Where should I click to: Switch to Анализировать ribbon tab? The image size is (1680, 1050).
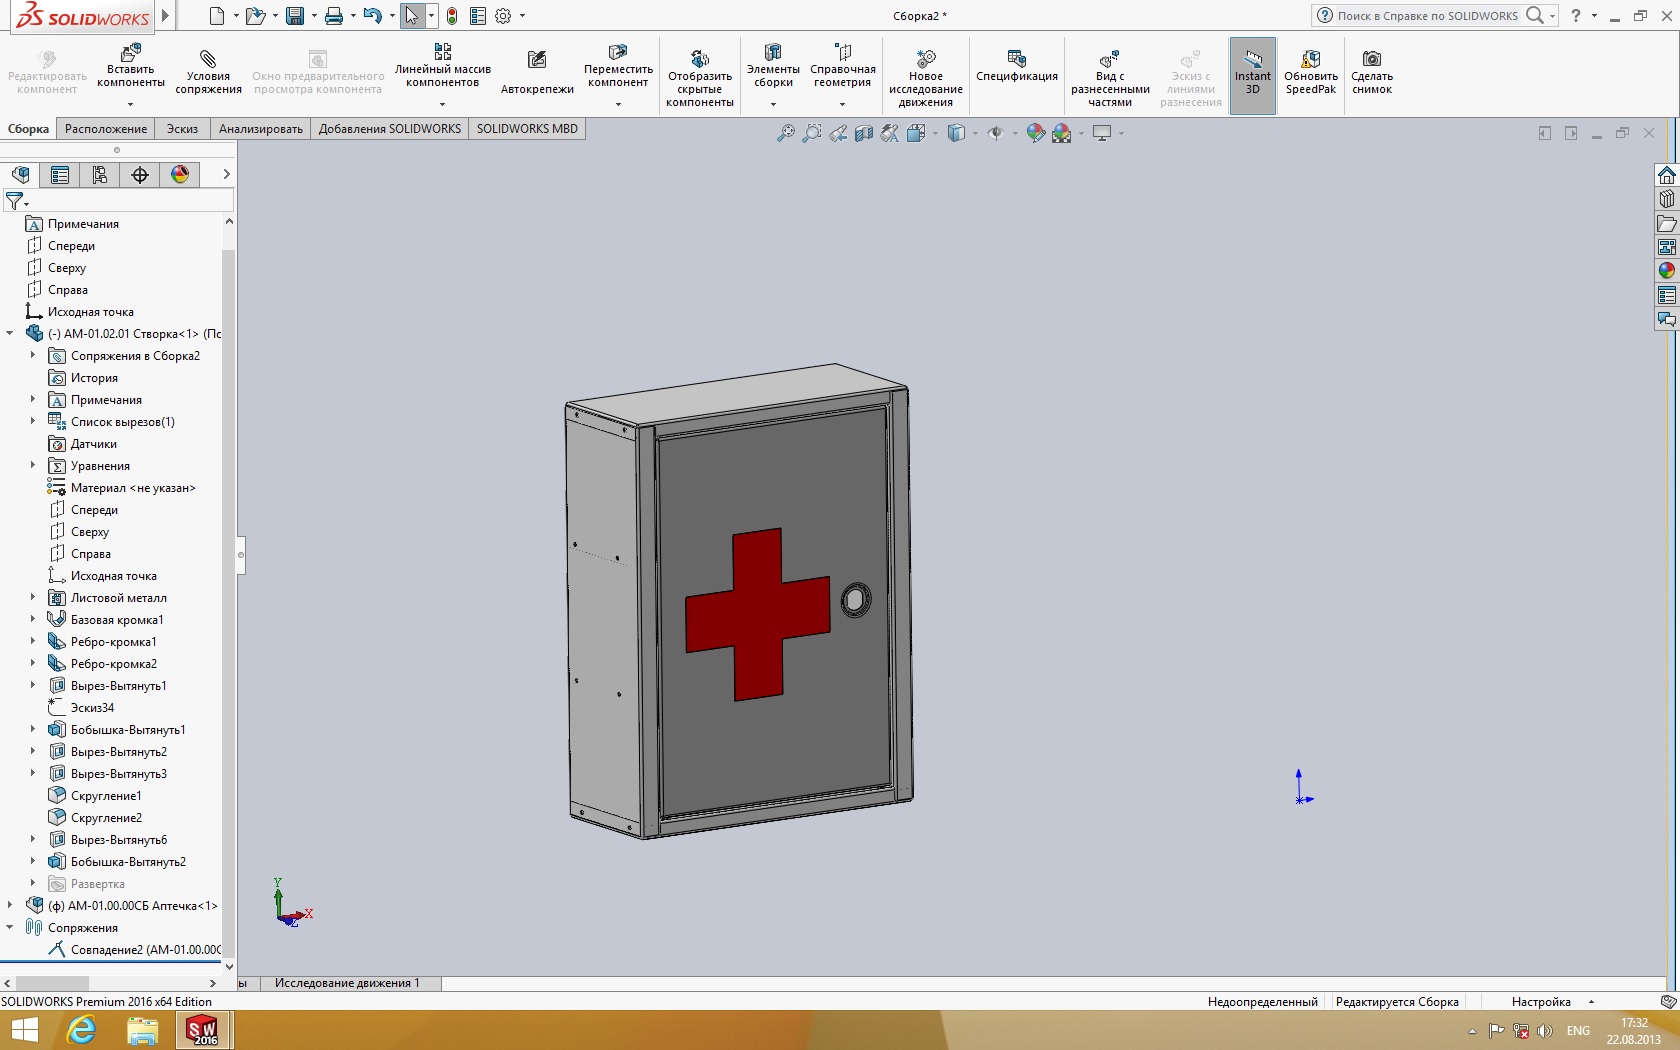[260, 129]
